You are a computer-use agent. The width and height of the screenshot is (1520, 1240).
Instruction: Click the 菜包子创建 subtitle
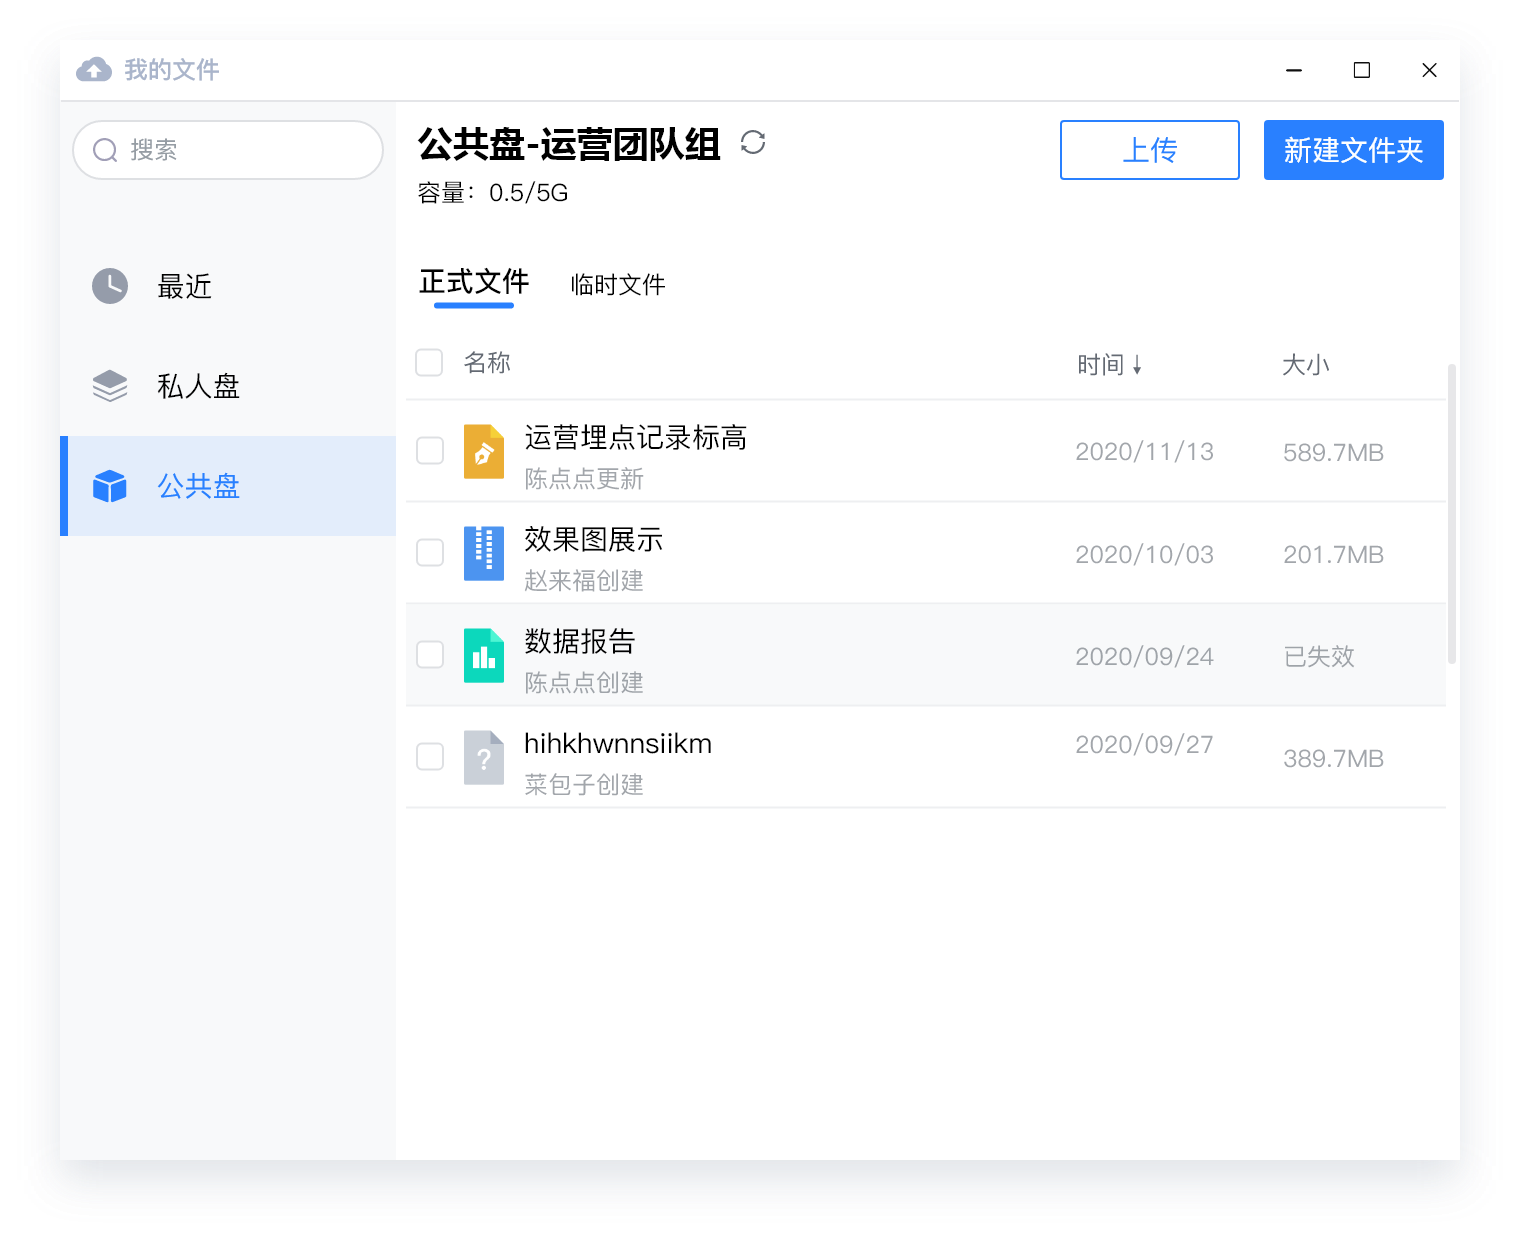(584, 785)
